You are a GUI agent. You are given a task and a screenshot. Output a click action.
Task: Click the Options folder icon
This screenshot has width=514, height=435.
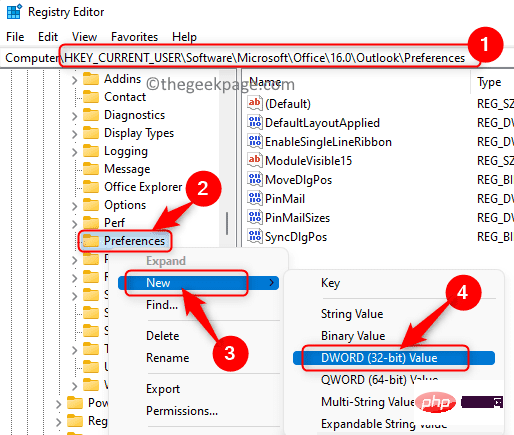click(x=91, y=205)
